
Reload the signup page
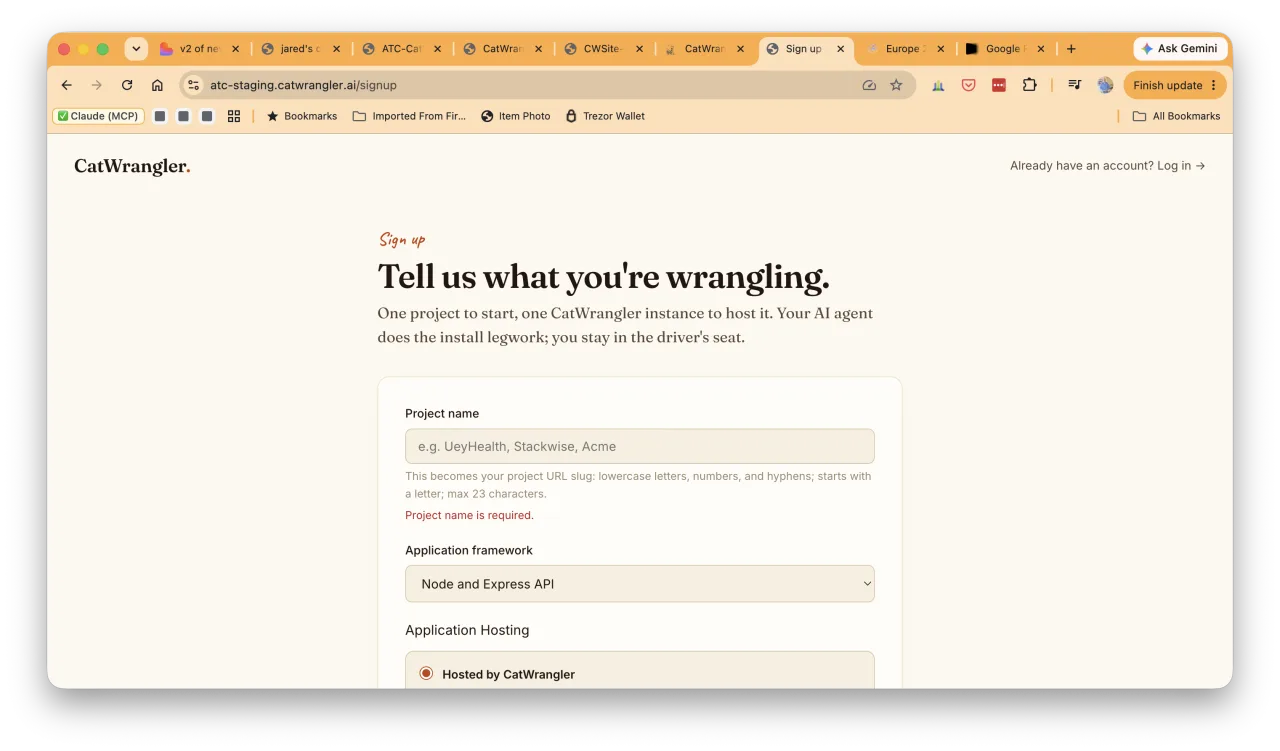coord(127,85)
